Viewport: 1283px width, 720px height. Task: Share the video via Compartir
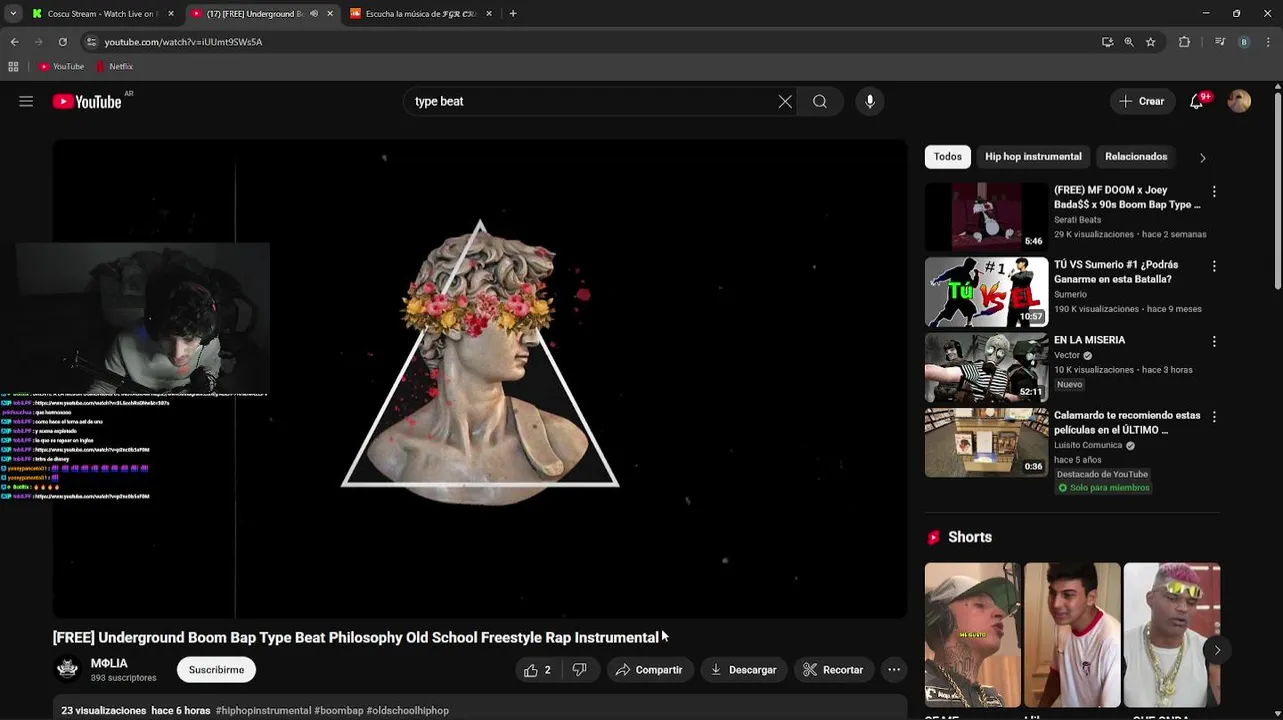649,670
